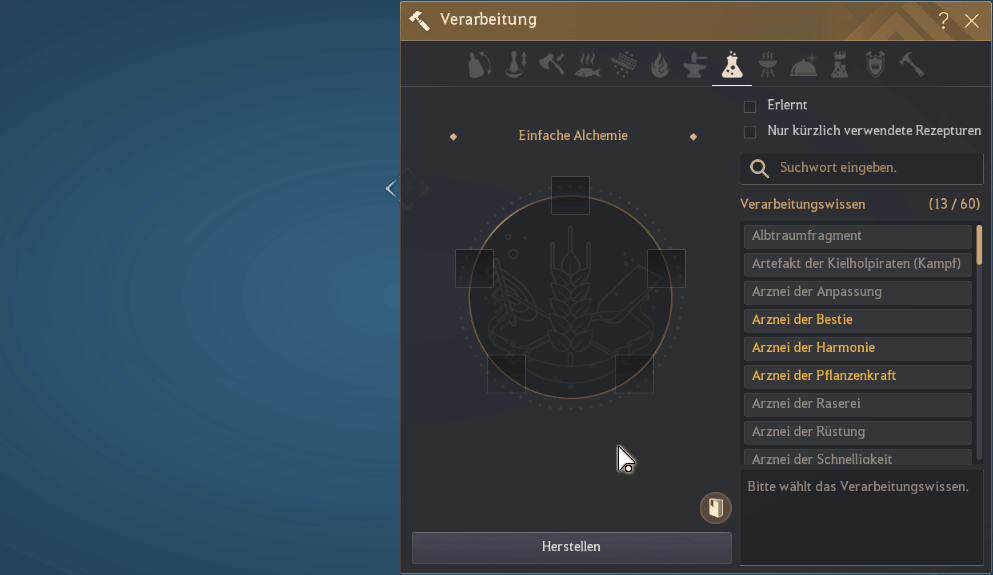
Task: Click the round recipe book icon
Action: coord(715,508)
